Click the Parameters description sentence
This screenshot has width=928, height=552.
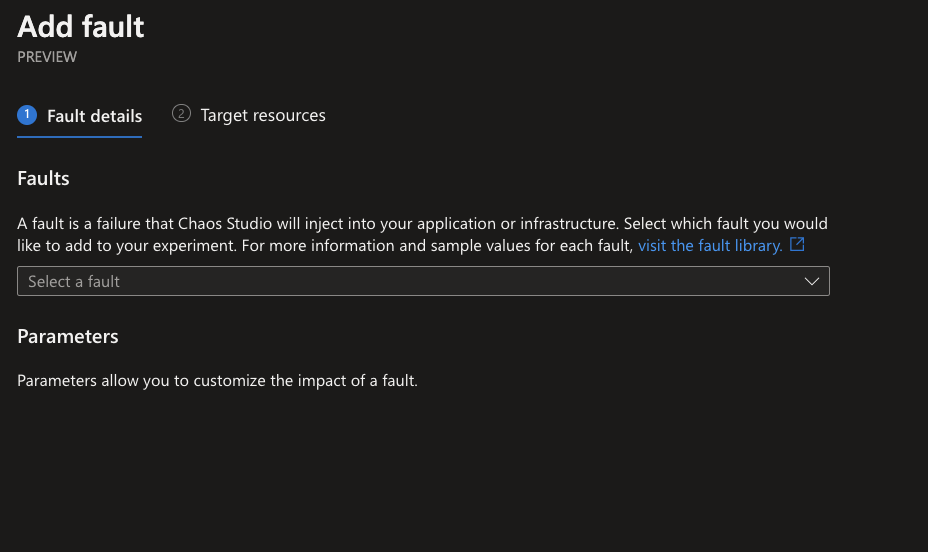[x=217, y=380]
